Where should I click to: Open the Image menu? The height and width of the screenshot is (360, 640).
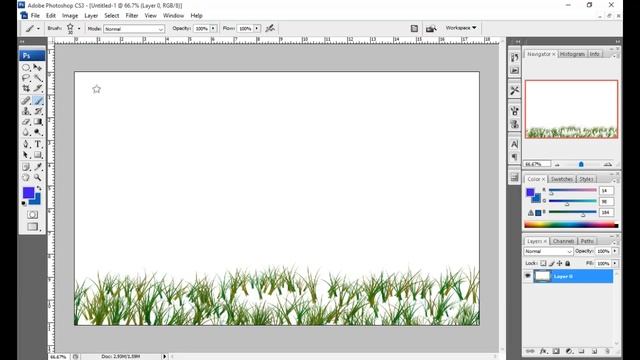coord(70,16)
